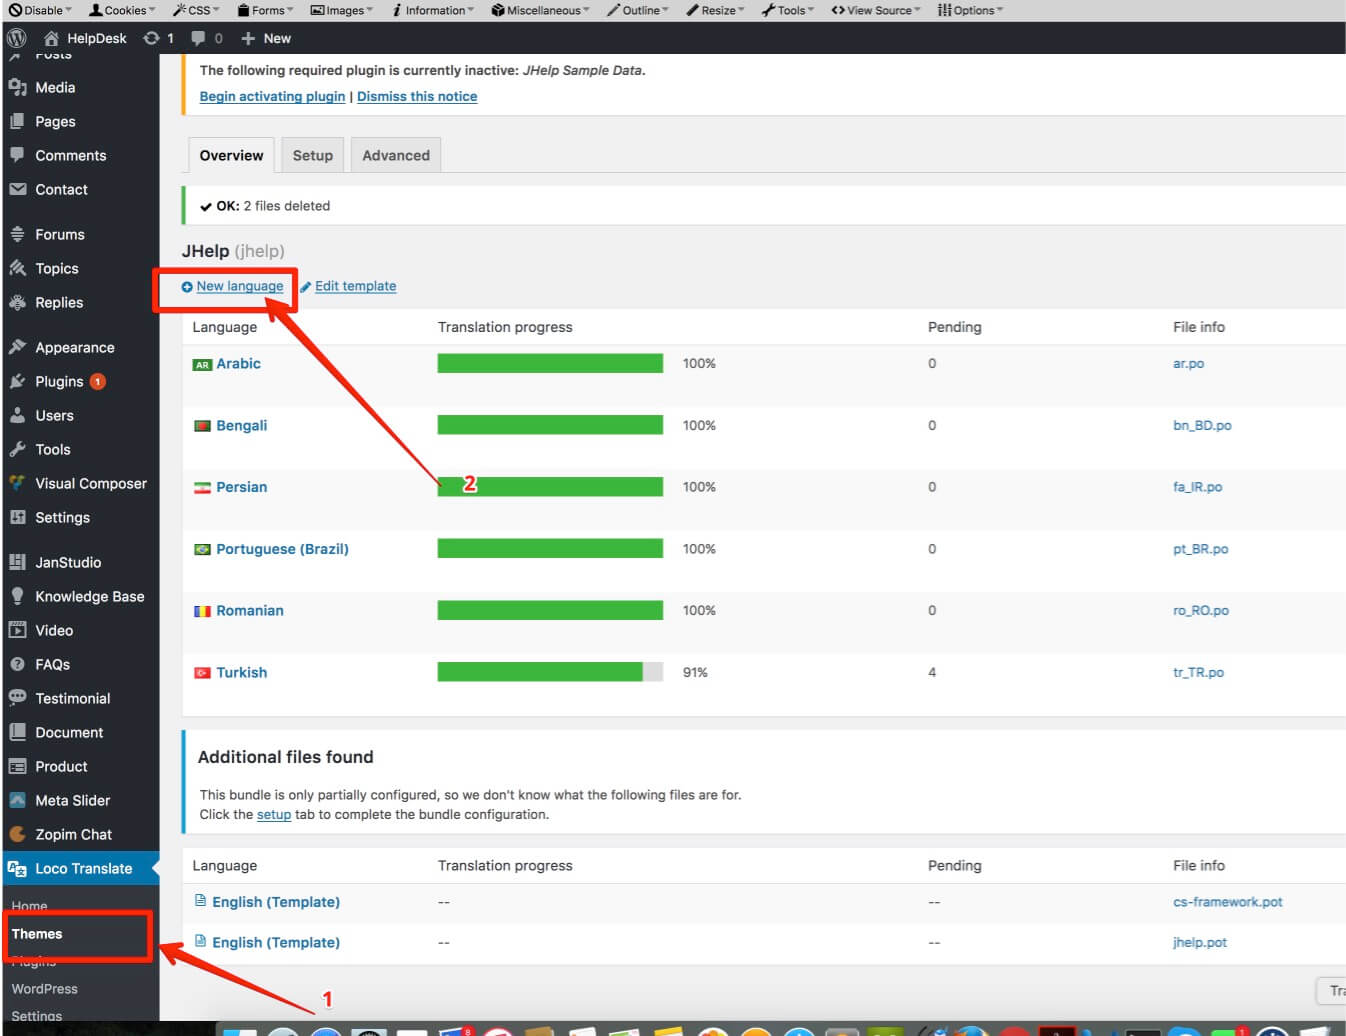Open the Cookies dropdown menu
This screenshot has height=1036, width=1346.
(x=122, y=10)
